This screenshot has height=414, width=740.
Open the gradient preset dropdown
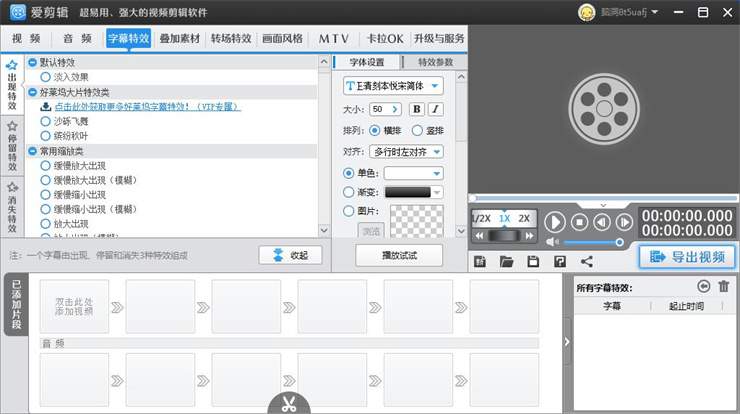point(437,192)
